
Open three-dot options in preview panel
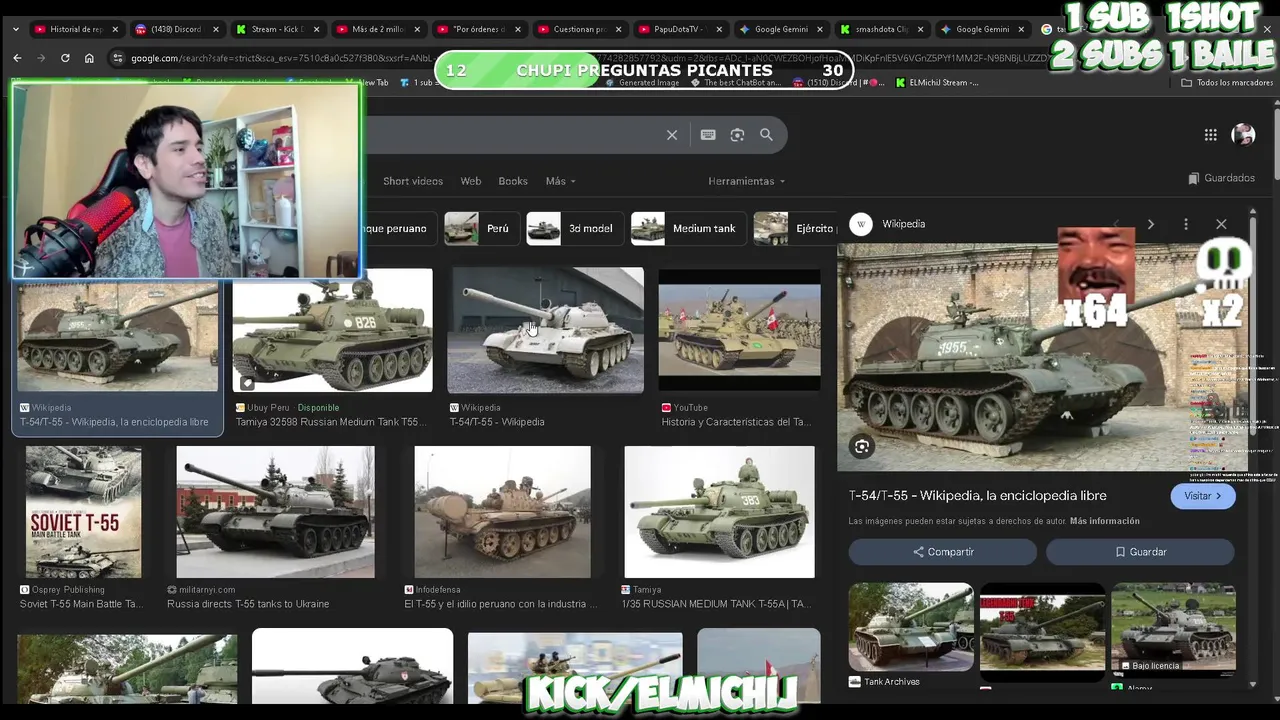pyautogui.click(x=1186, y=224)
